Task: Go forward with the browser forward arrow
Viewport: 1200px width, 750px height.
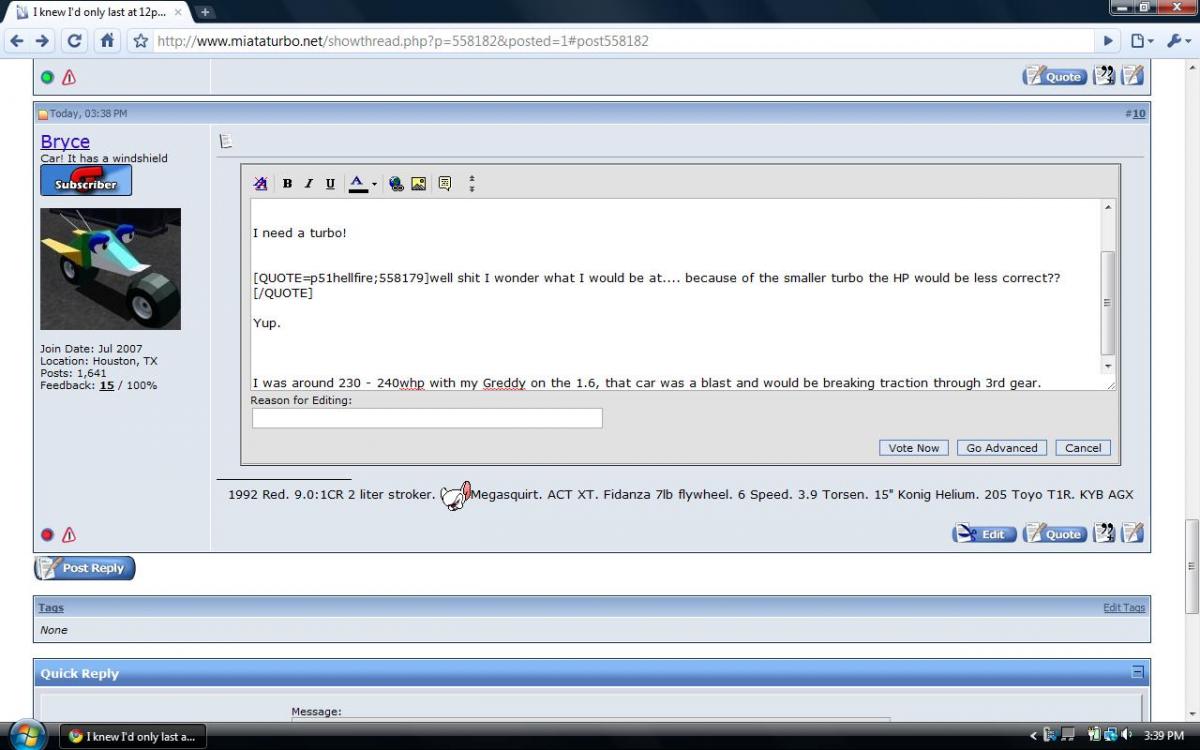Action: (42, 41)
